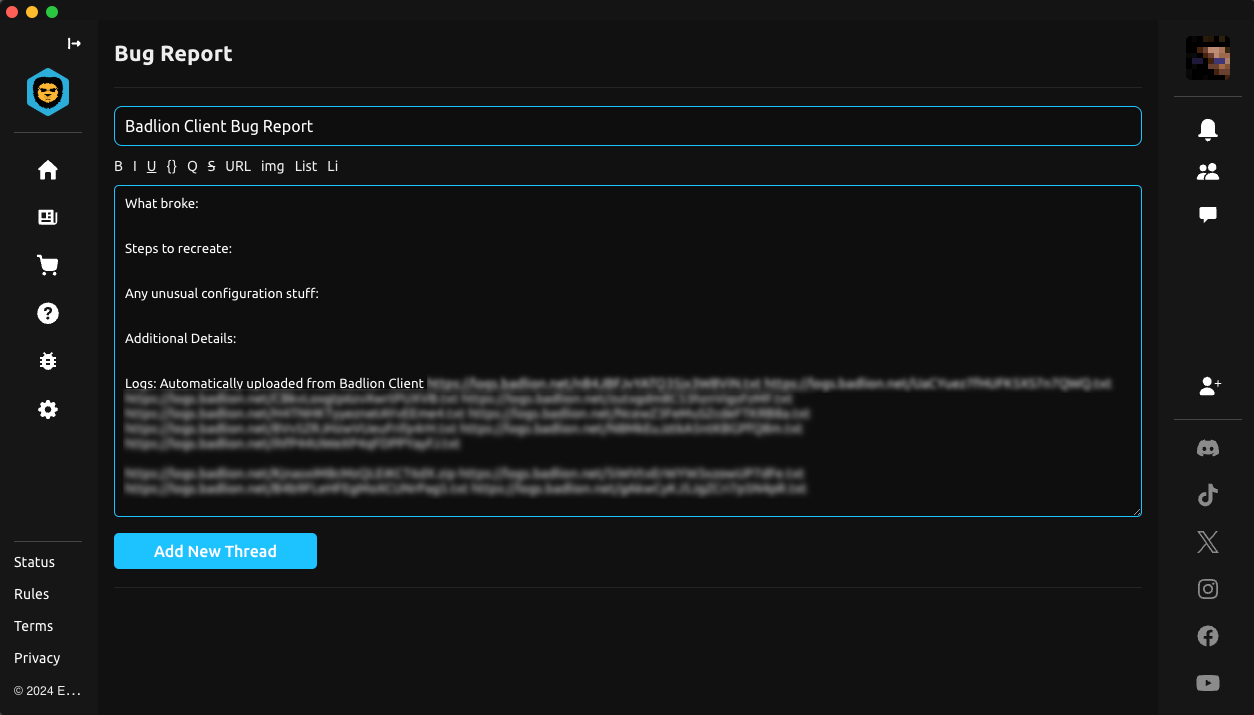The height and width of the screenshot is (715, 1254).
Task: Open the Privacy link
Action: 38,658
